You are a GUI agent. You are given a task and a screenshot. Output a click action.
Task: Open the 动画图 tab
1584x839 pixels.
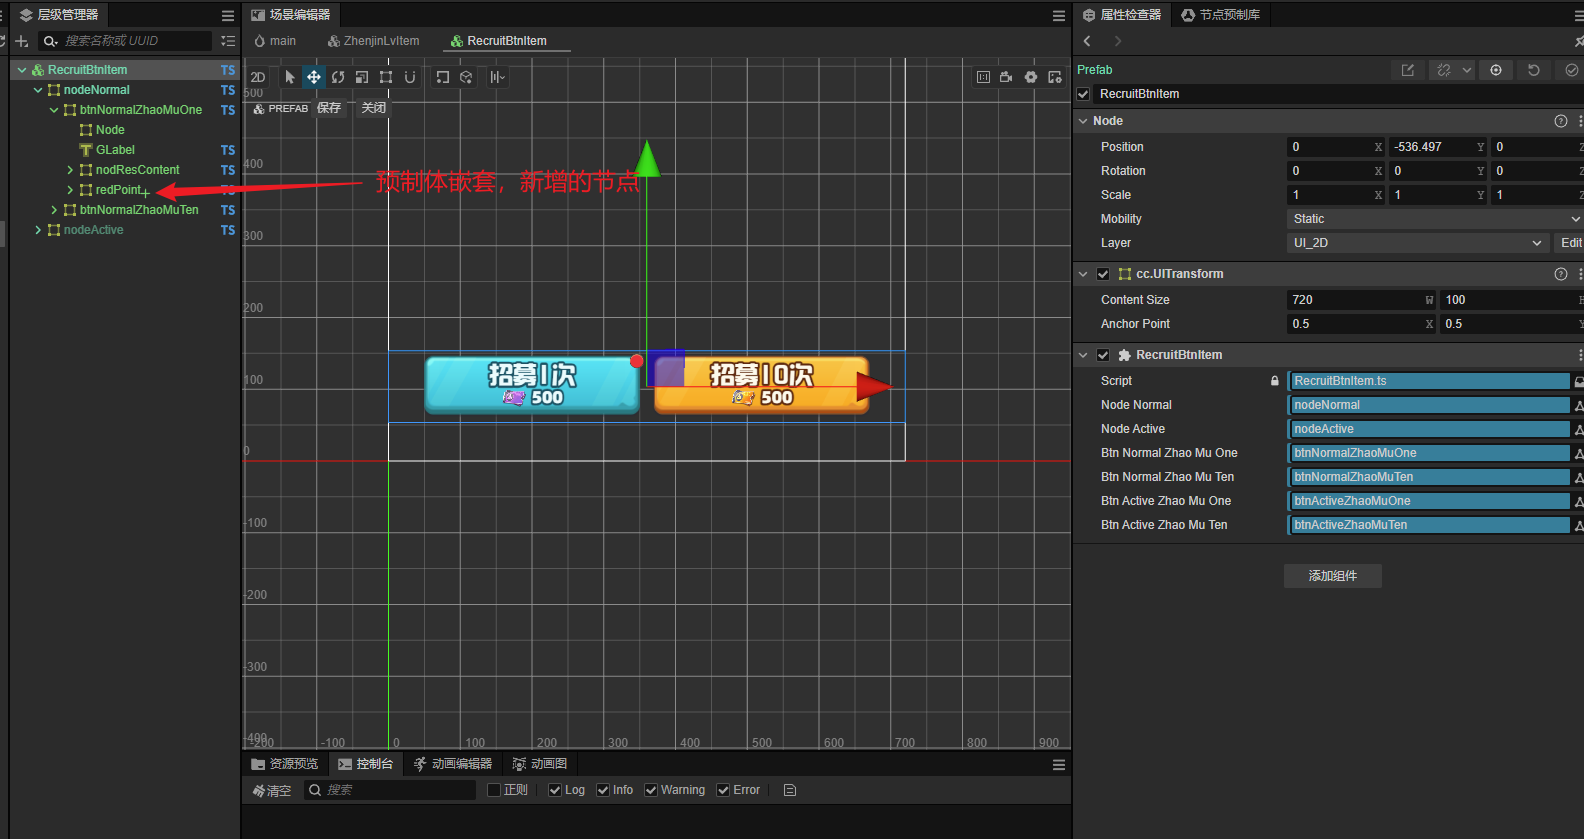[x=540, y=764]
